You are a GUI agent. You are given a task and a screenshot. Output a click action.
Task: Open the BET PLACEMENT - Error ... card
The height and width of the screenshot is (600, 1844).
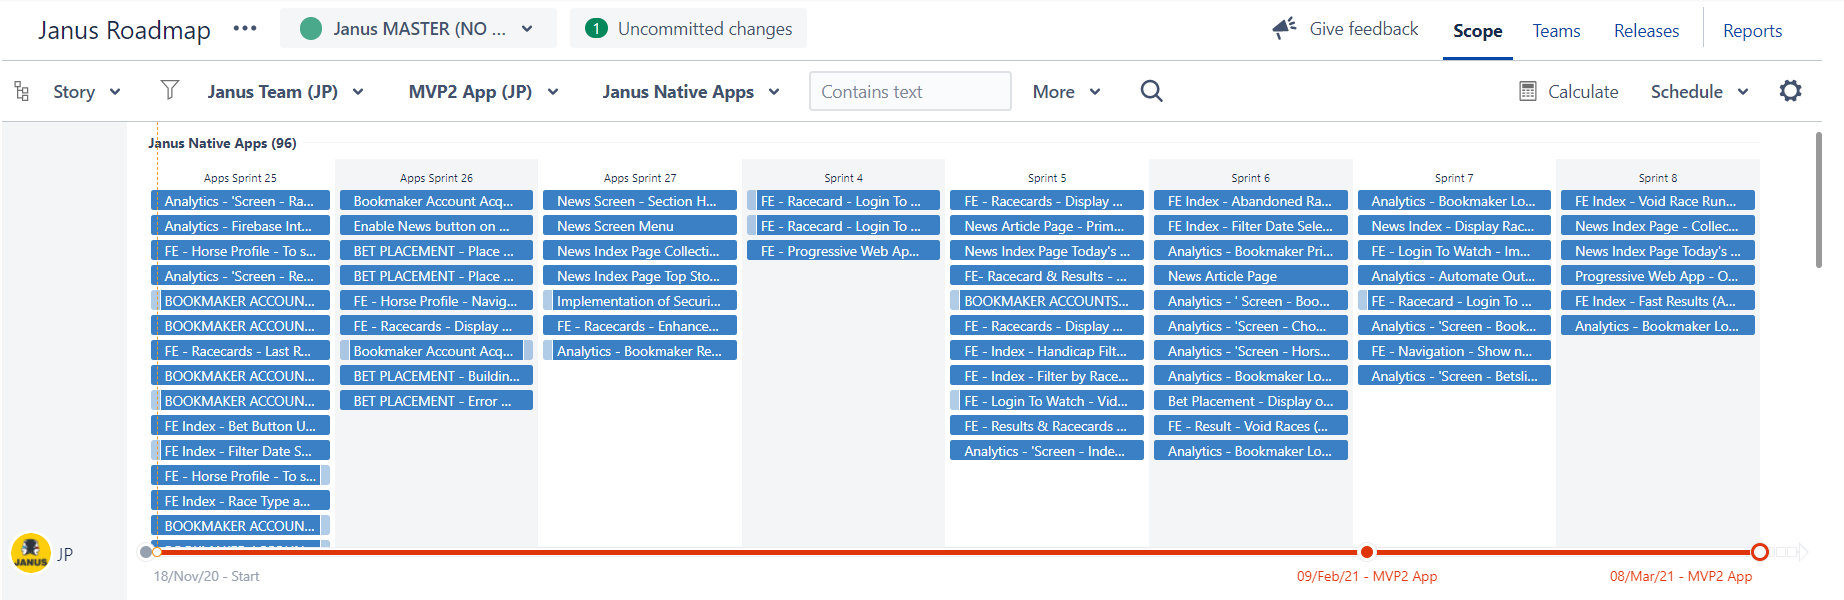point(436,401)
